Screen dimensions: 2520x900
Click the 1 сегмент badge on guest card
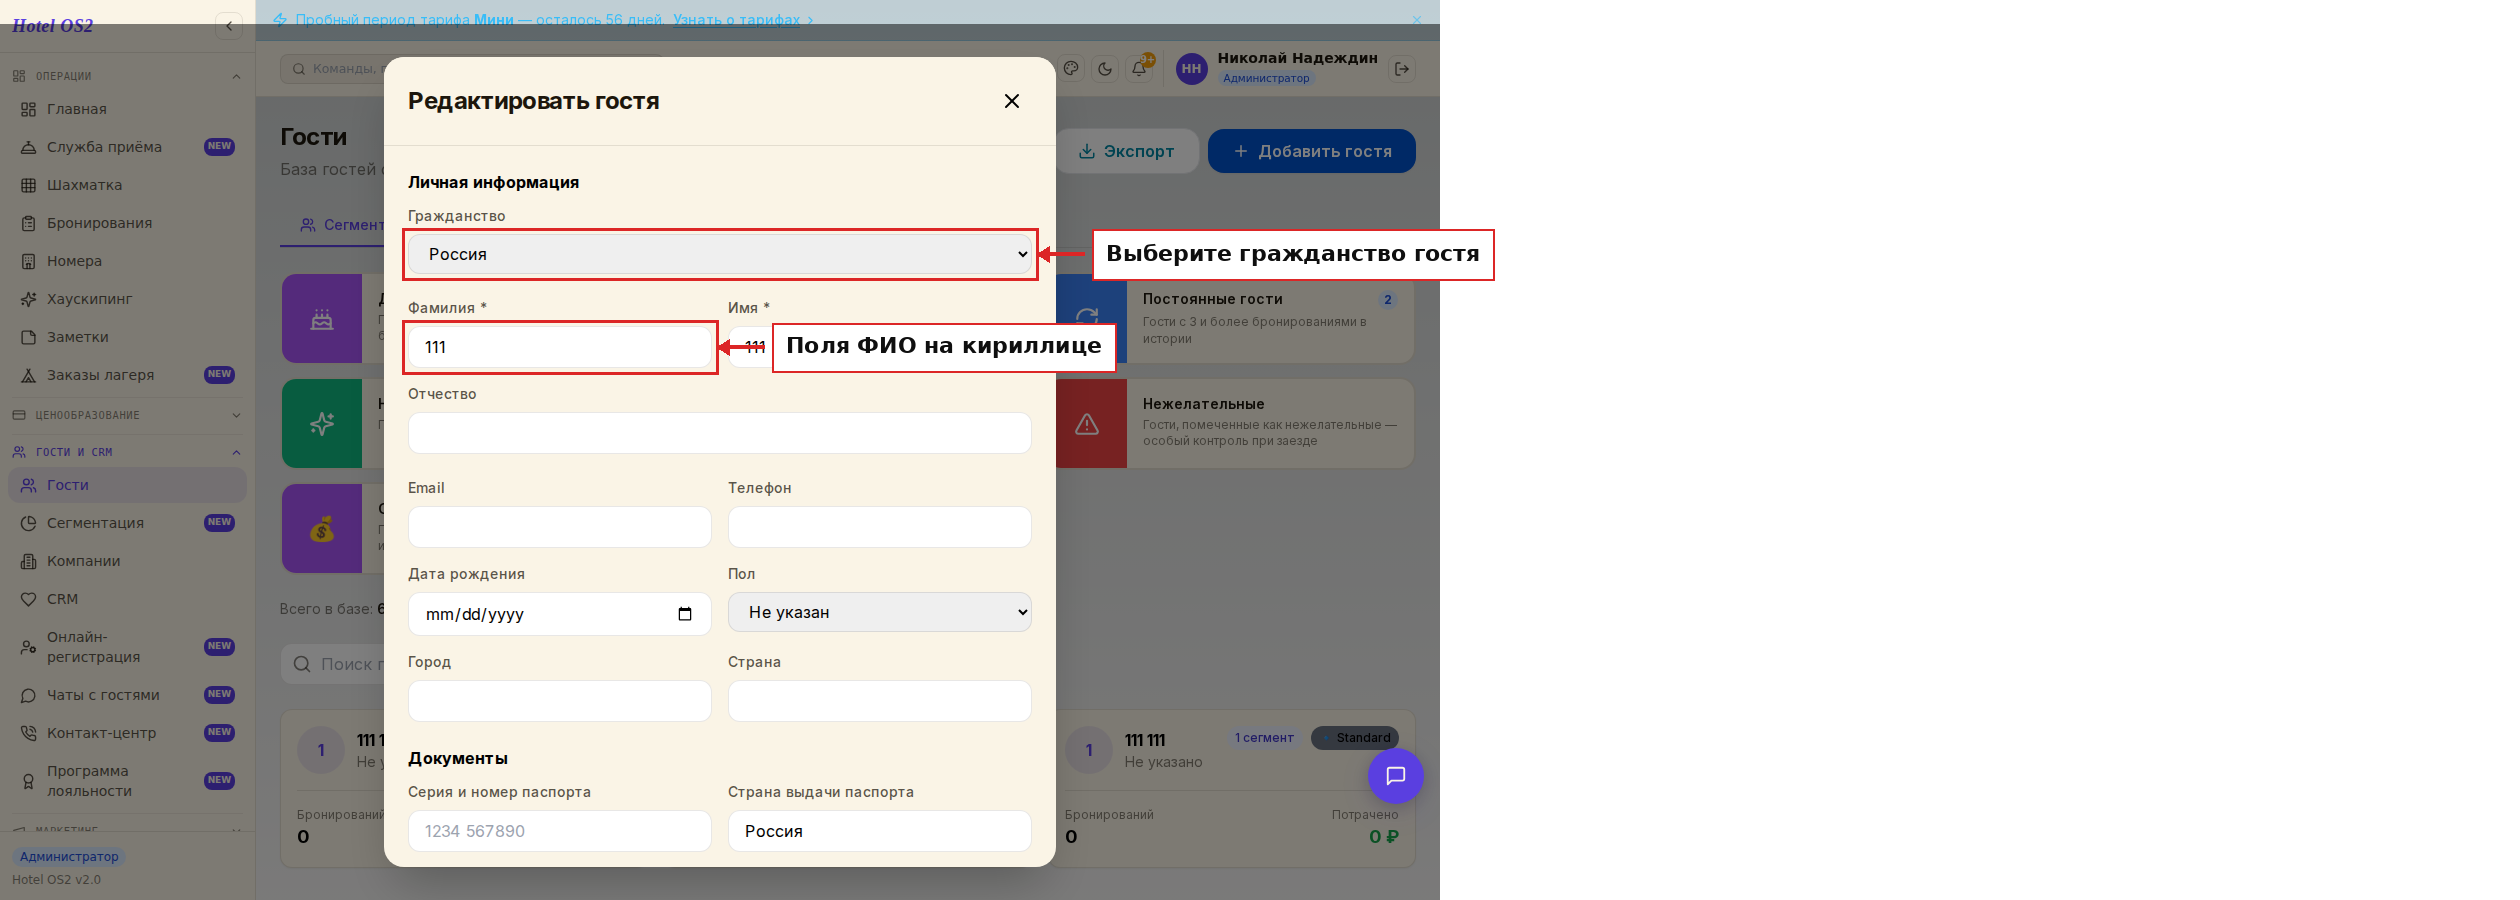pyautogui.click(x=1264, y=738)
